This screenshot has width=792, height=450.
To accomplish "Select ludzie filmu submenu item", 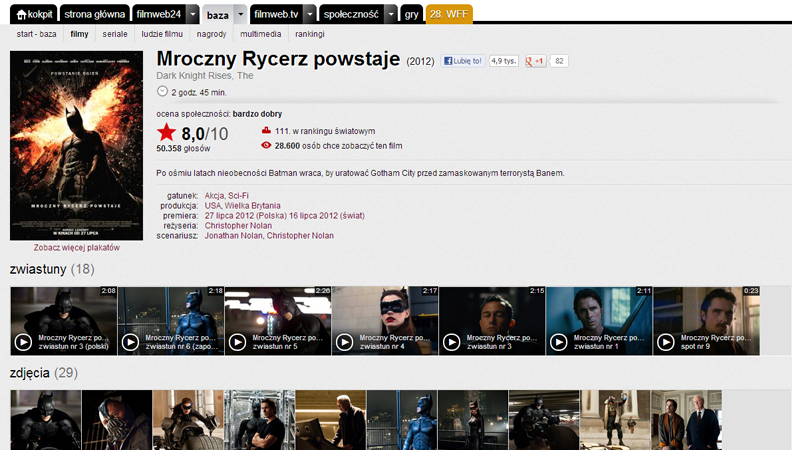I will click(162, 34).
